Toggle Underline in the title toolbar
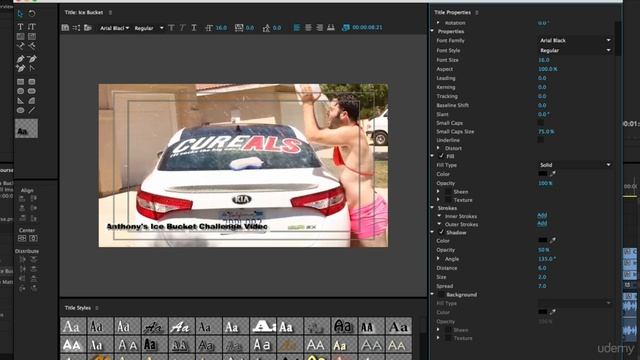The height and width of the screenshot is (360, 640). coord(194,28)
